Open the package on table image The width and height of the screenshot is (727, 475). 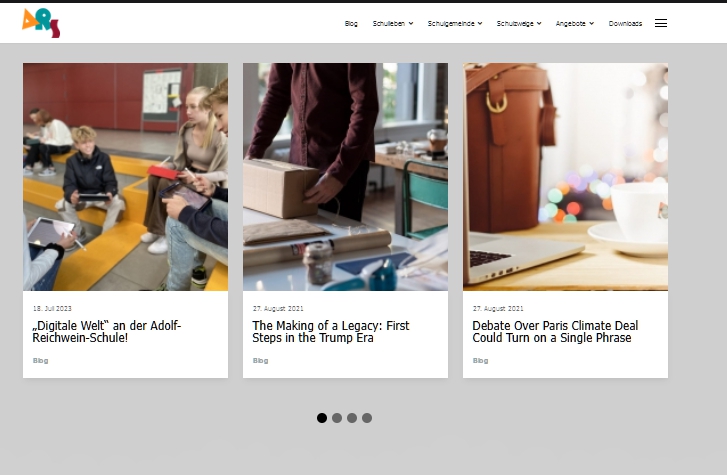345,177
